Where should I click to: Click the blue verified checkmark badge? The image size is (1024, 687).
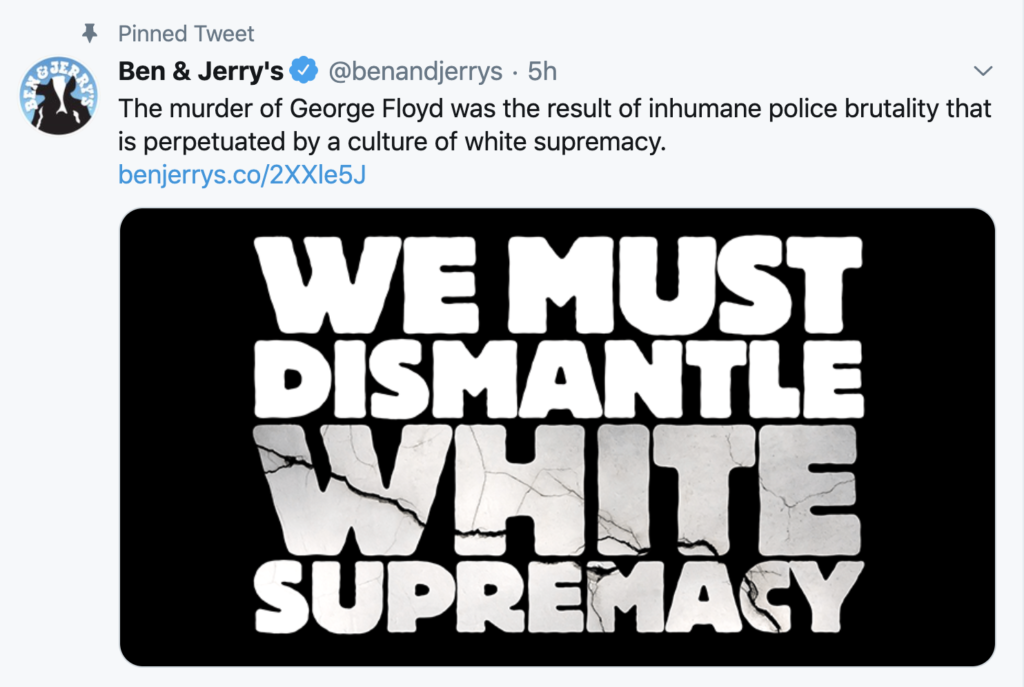[304, 71]
